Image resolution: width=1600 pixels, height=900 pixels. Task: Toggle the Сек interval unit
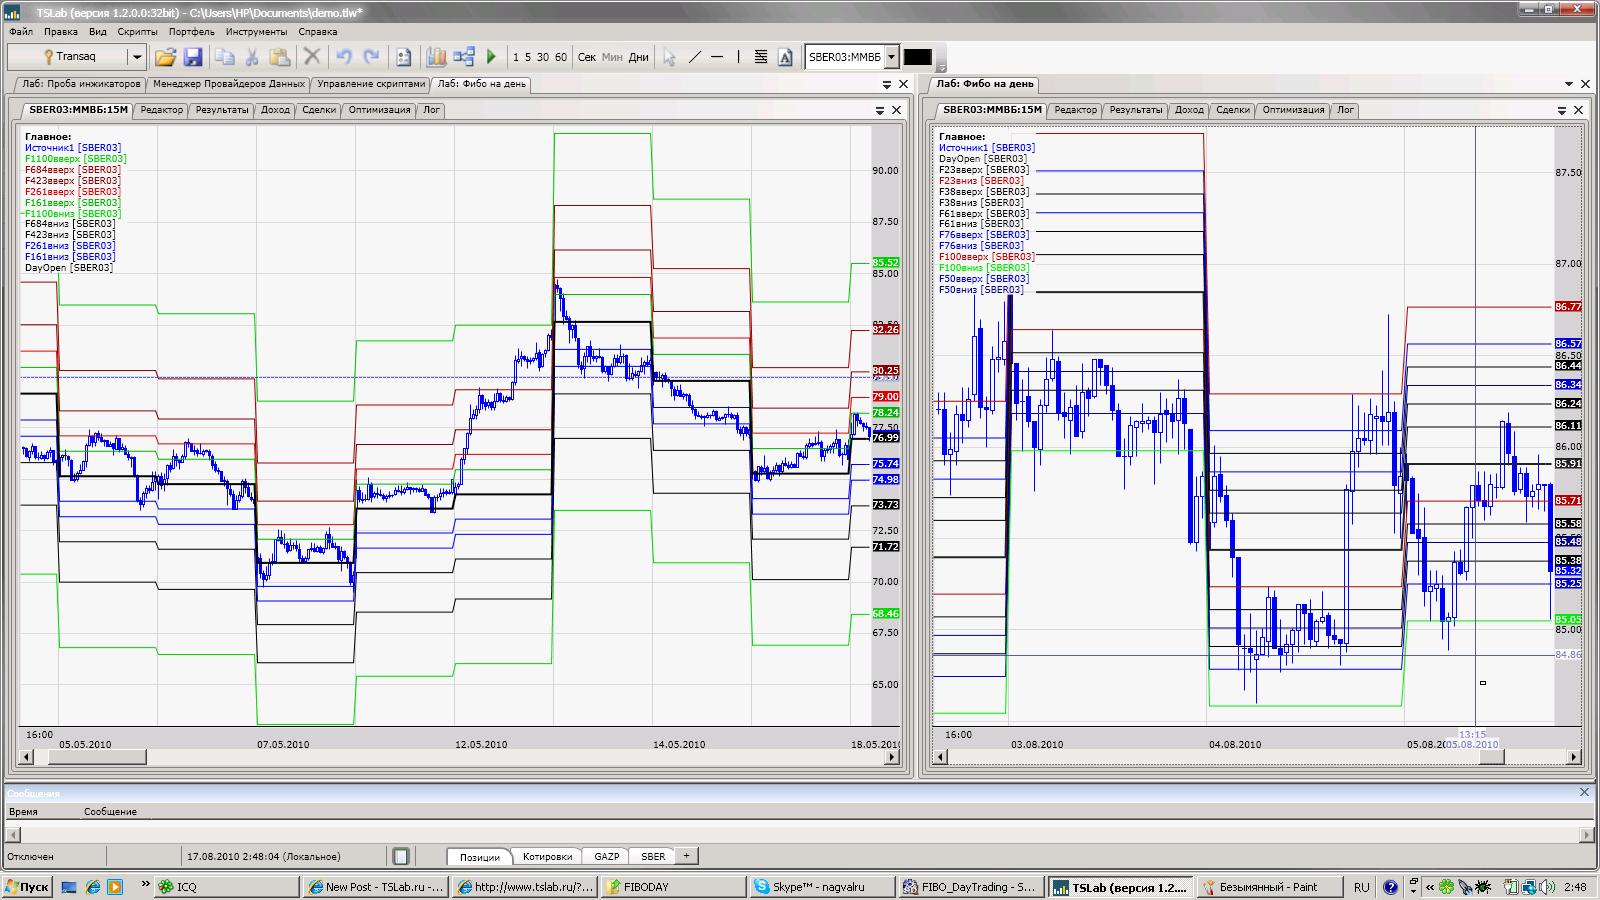[587, 57]
